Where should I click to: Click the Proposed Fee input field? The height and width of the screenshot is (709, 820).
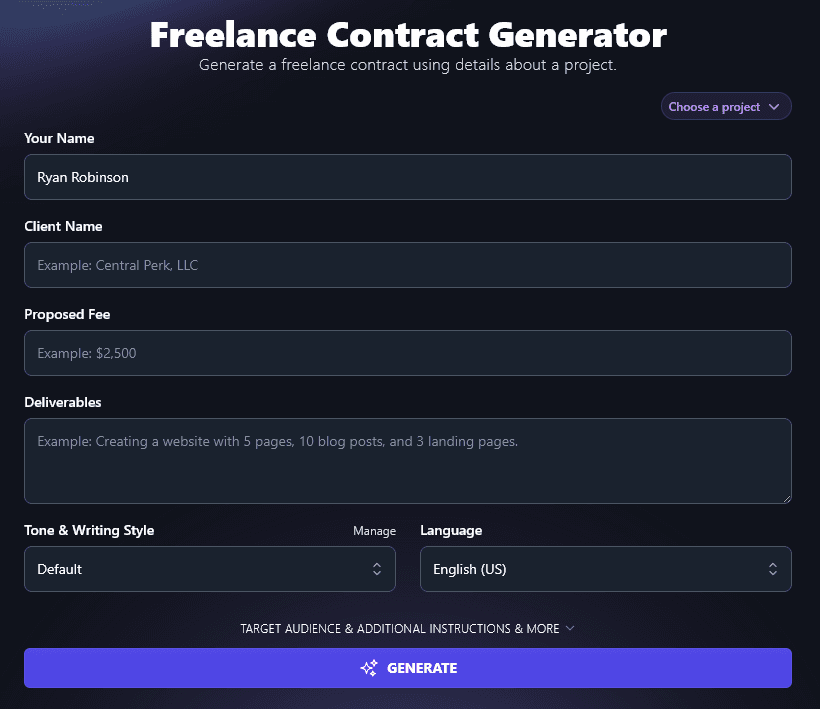click(x=408, y=353)
